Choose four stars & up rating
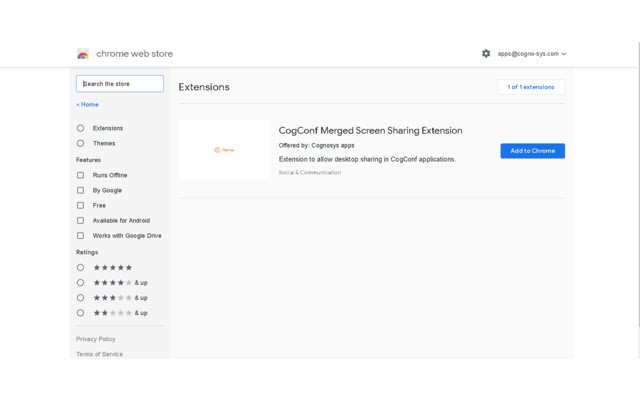Image resolution: width=640 pixels, height=400 pixels. tap(80, 282)
